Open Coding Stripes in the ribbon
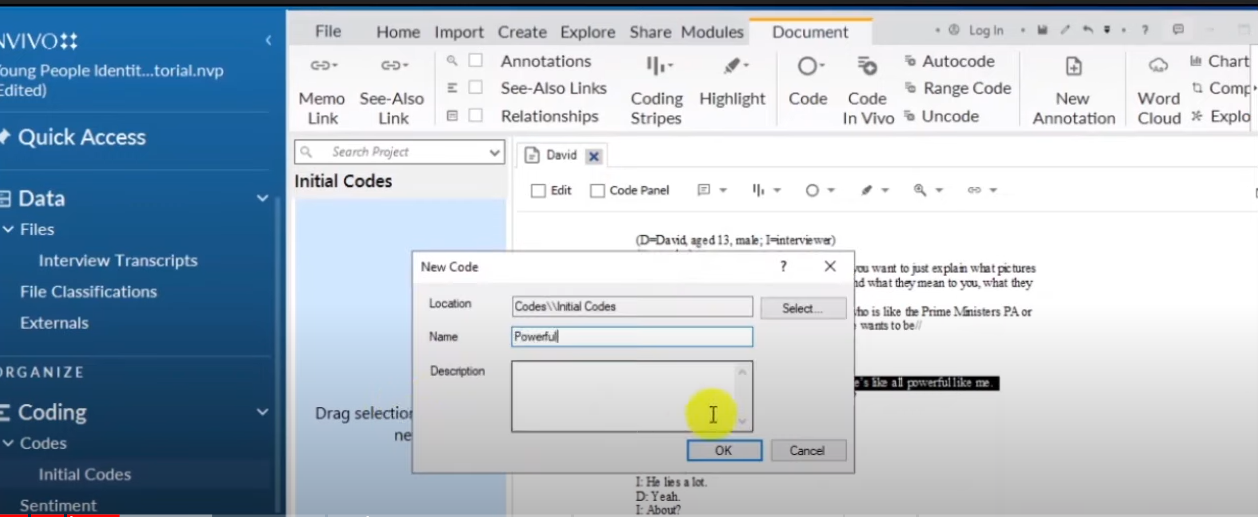Viewport: 1258px width, 517px height. 657,67
